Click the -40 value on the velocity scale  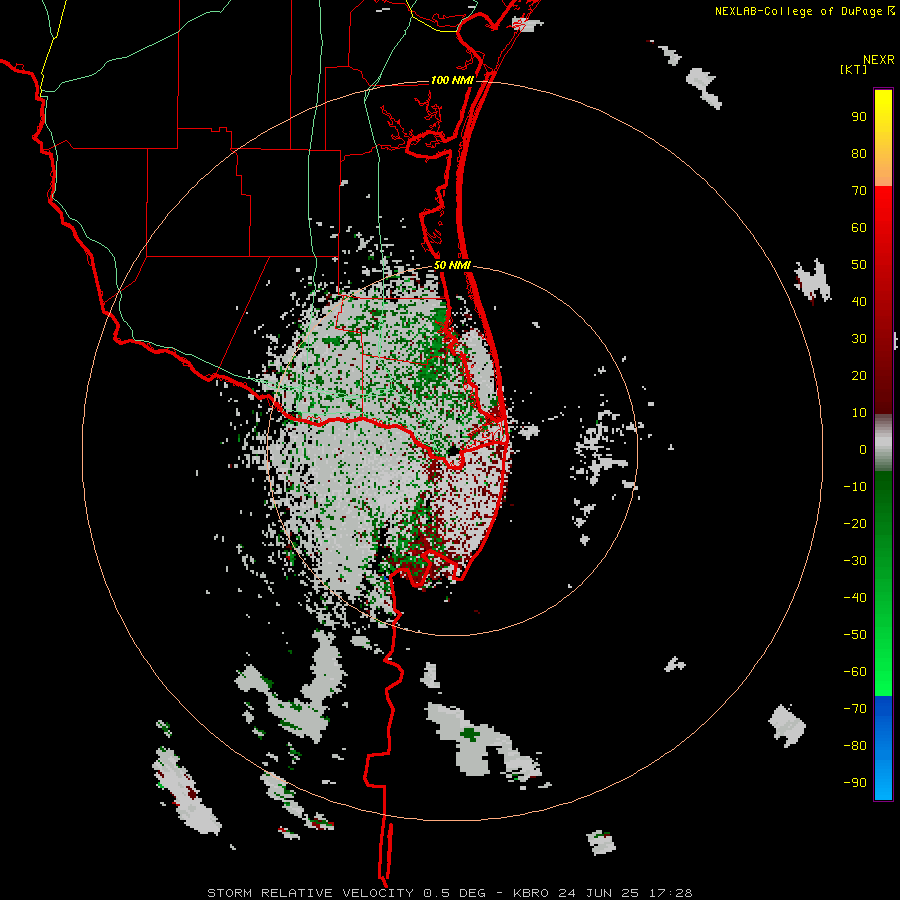(855, 598)
